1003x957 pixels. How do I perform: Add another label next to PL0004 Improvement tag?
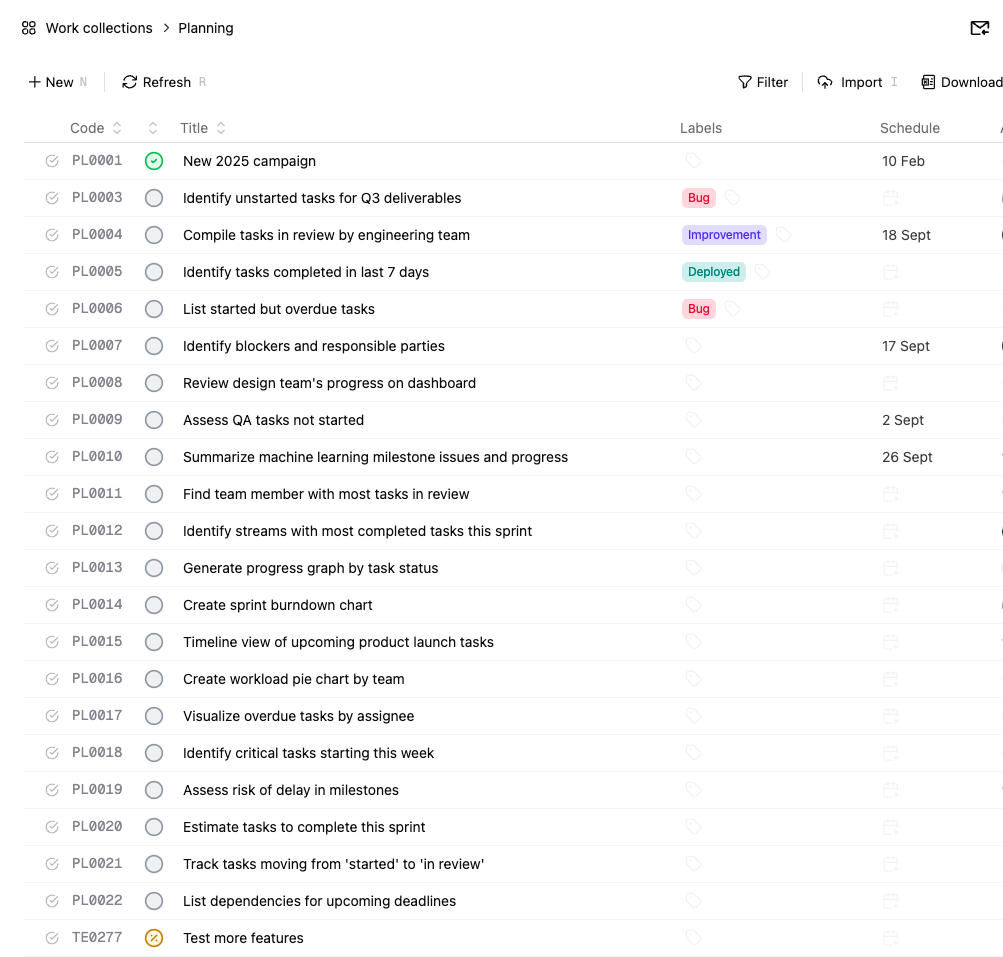coord(784,235)
